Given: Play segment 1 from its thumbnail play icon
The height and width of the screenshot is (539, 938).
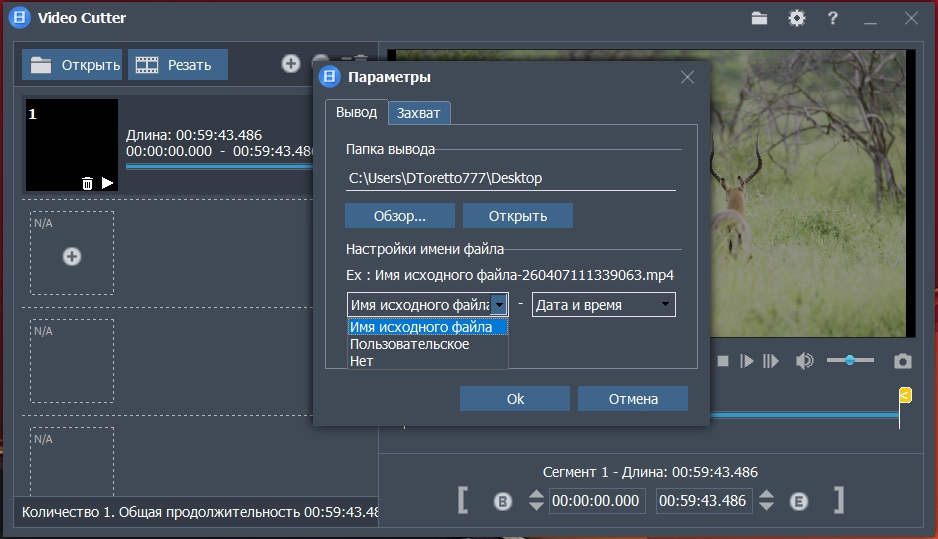Looking at the screenshot, I should point(107,182).
